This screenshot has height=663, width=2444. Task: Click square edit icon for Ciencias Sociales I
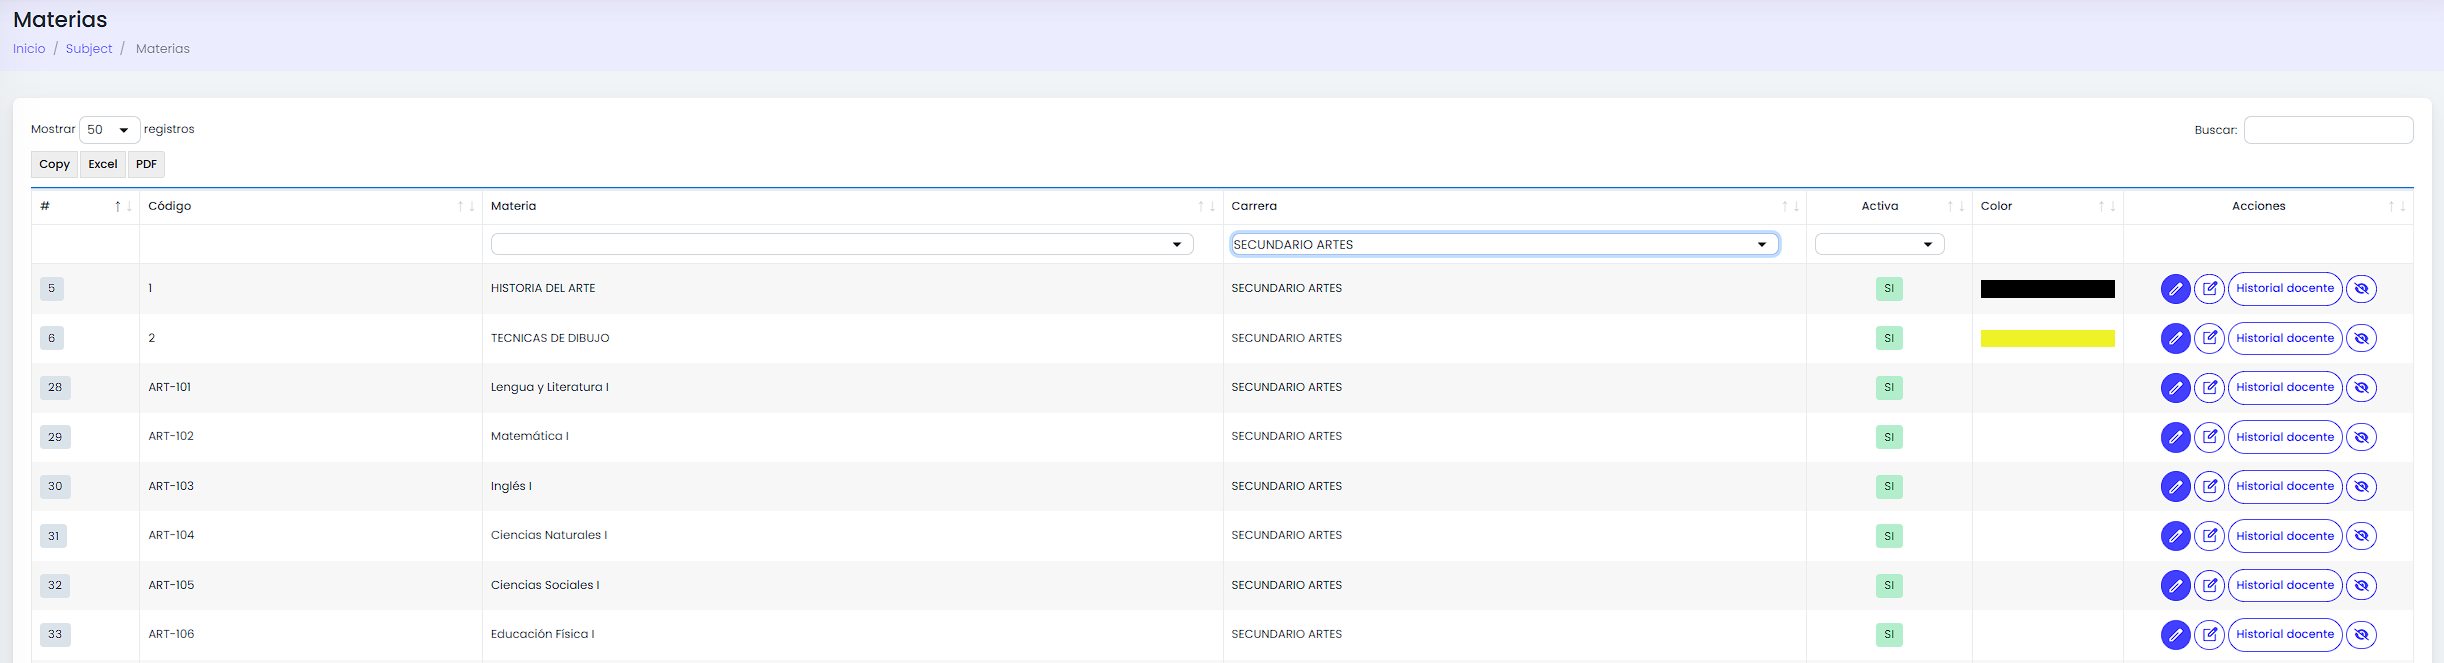(2209, 586)
